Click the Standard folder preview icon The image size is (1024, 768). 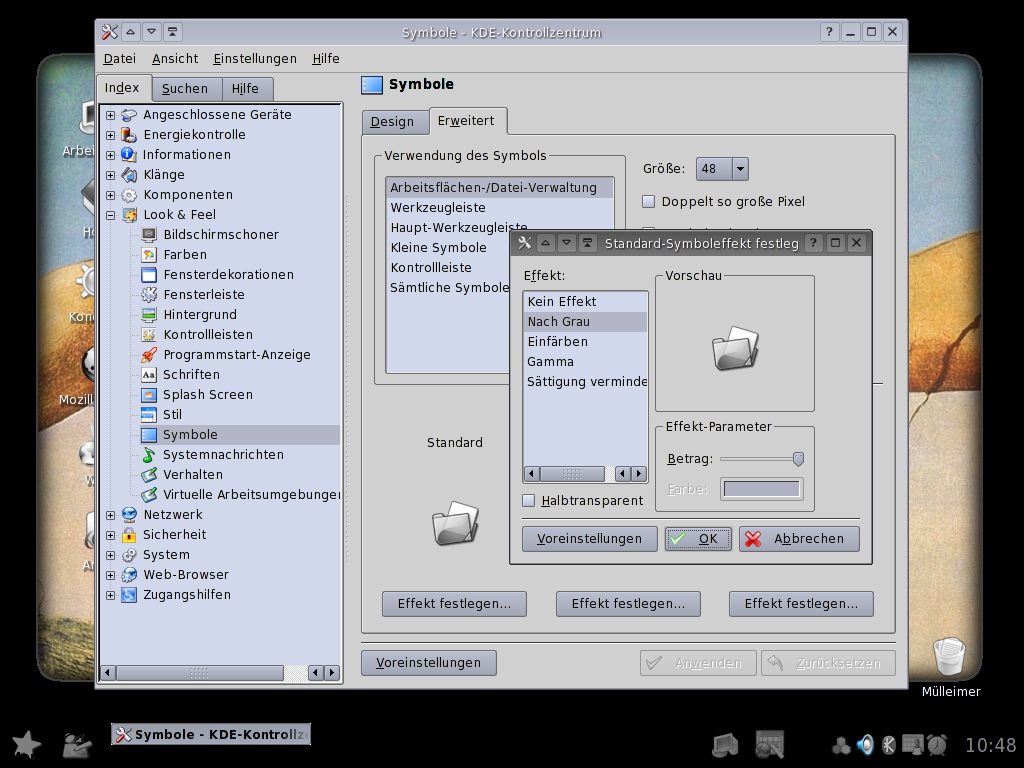(x=455, y=522)
